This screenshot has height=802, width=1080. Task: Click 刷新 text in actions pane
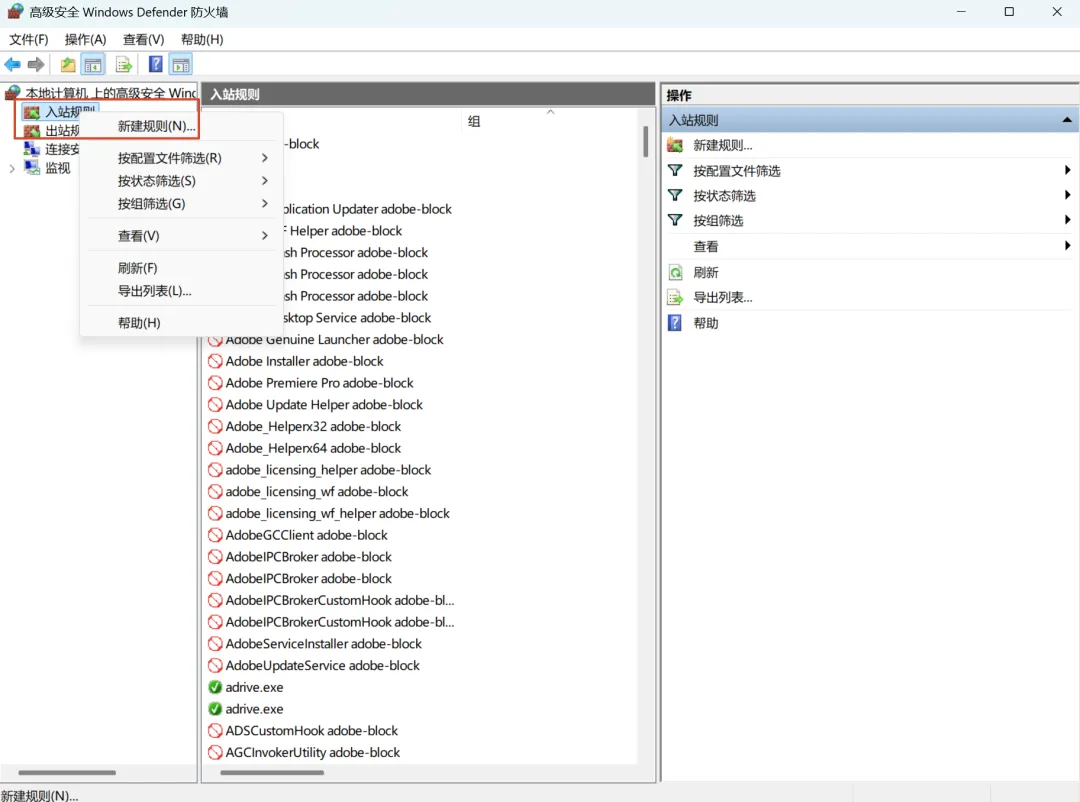[706, 272]
